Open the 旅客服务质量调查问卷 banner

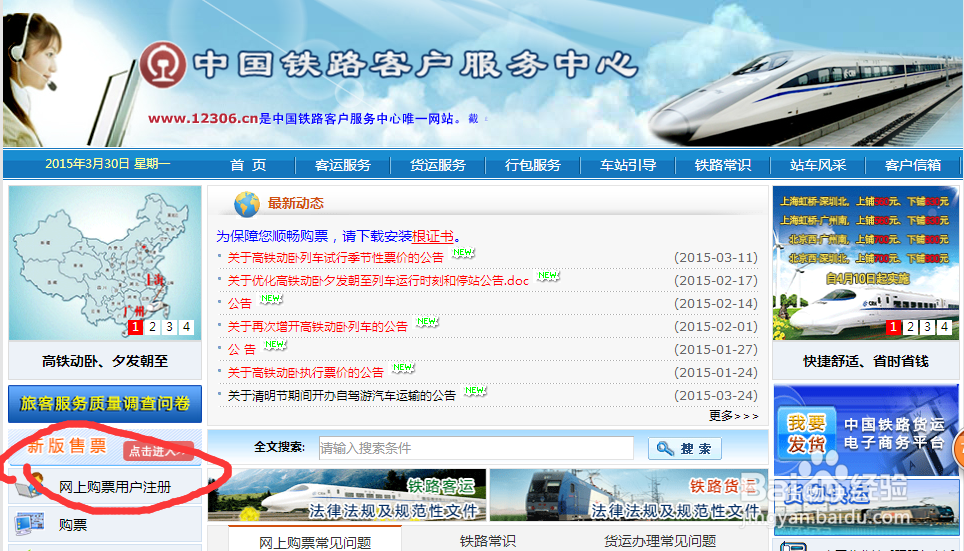coord(105,404)
